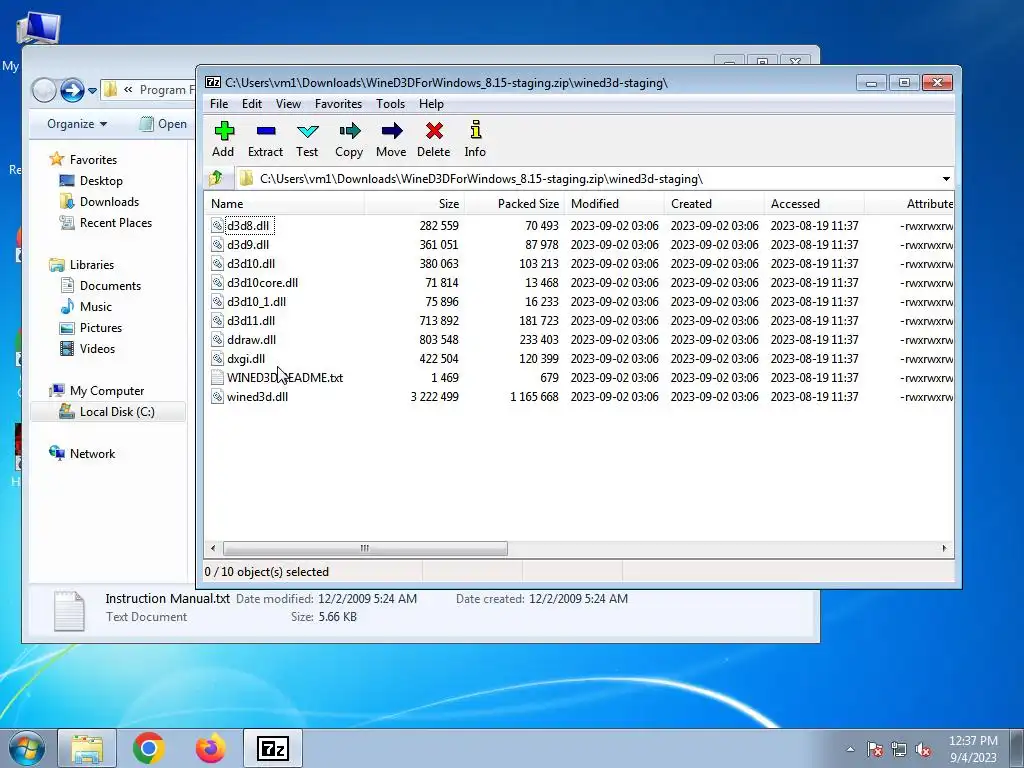Click the taskbar clock showing 12:37 PM
This screenshot has width=1024, height=768.
(x=973, y=749)
